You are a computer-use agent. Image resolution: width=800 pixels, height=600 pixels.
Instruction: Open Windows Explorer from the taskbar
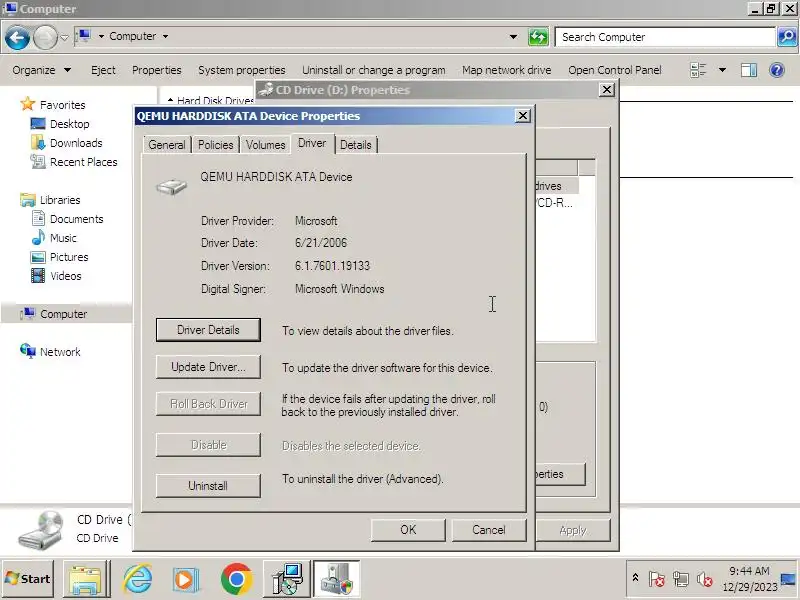[86, 579]
